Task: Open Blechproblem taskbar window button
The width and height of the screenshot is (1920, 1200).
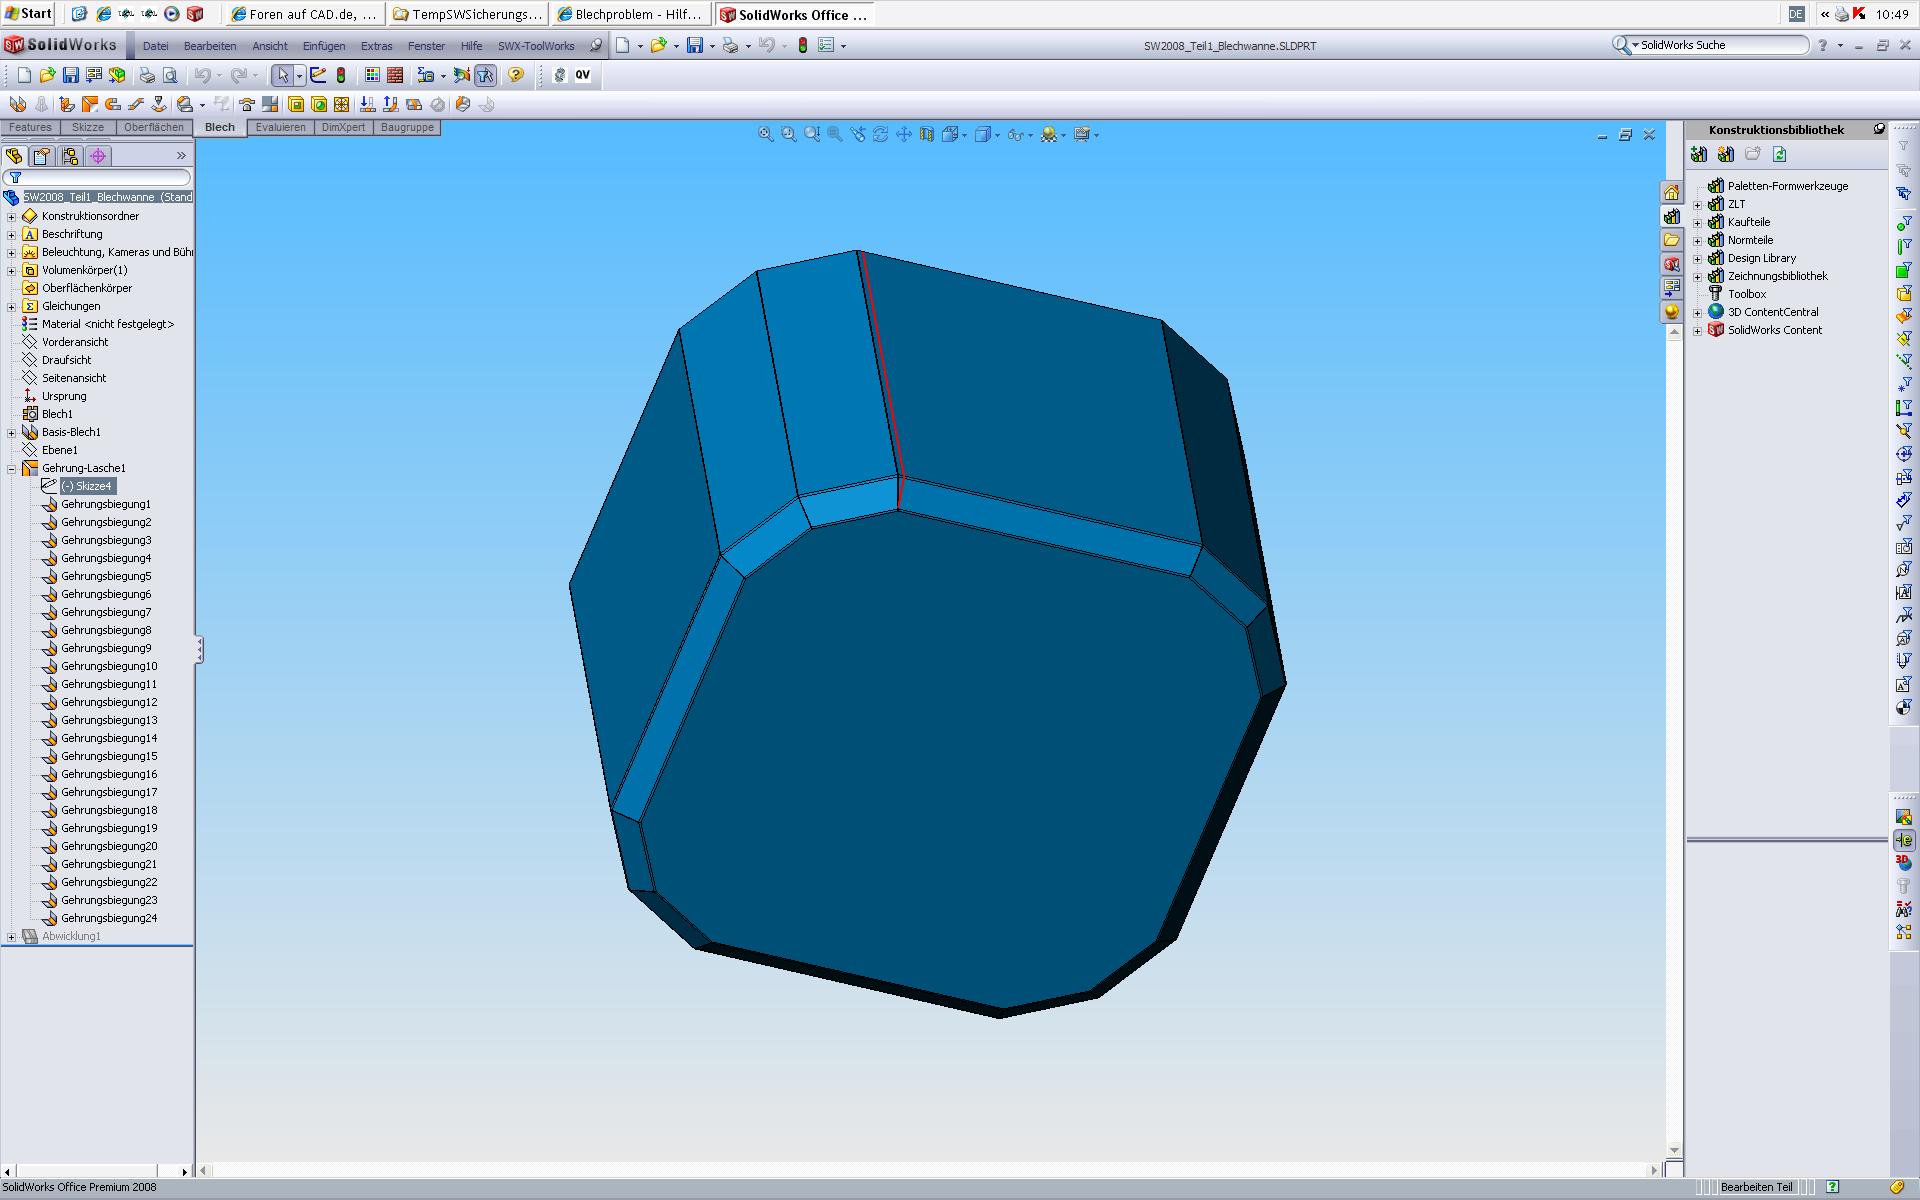Action: [630, 14]
